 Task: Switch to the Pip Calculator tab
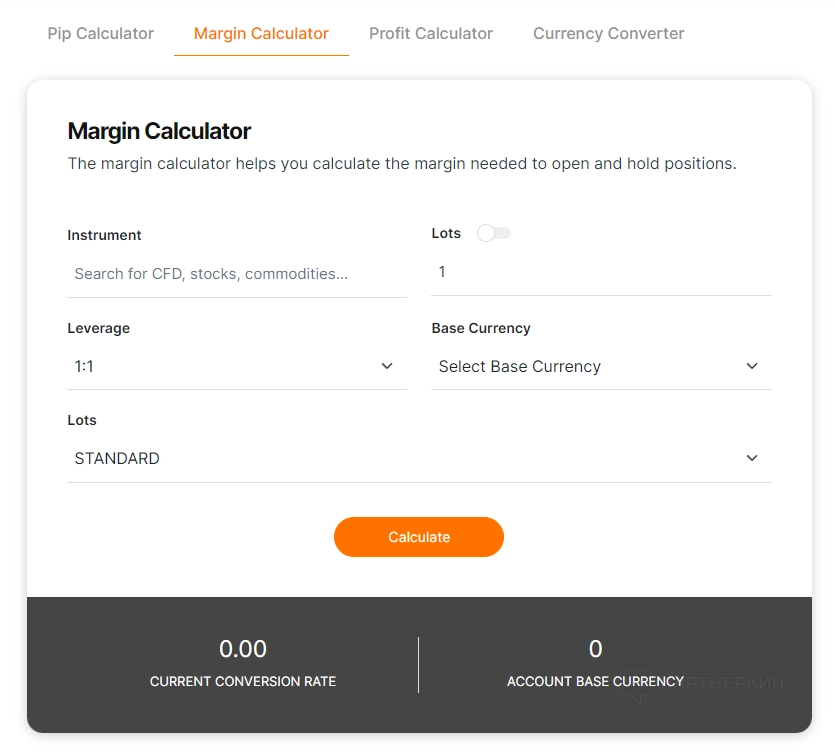click(100, 33)
